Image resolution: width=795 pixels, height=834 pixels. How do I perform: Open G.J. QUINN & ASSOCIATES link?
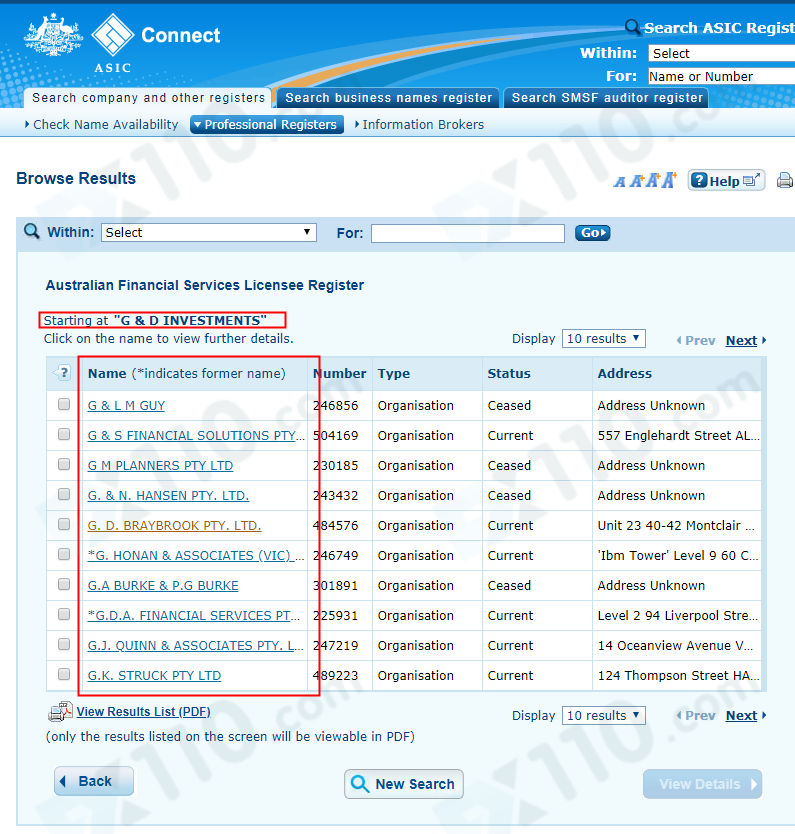point(196,645)
